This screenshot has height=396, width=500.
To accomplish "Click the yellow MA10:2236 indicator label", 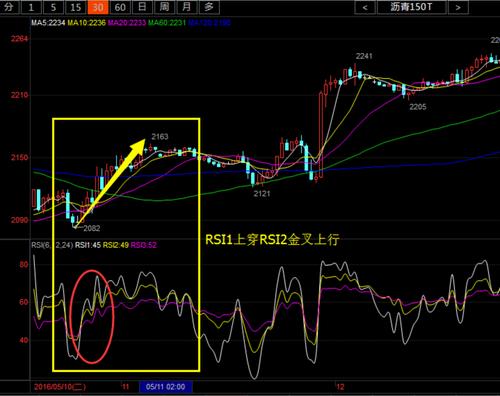I will tap(87, 23).
